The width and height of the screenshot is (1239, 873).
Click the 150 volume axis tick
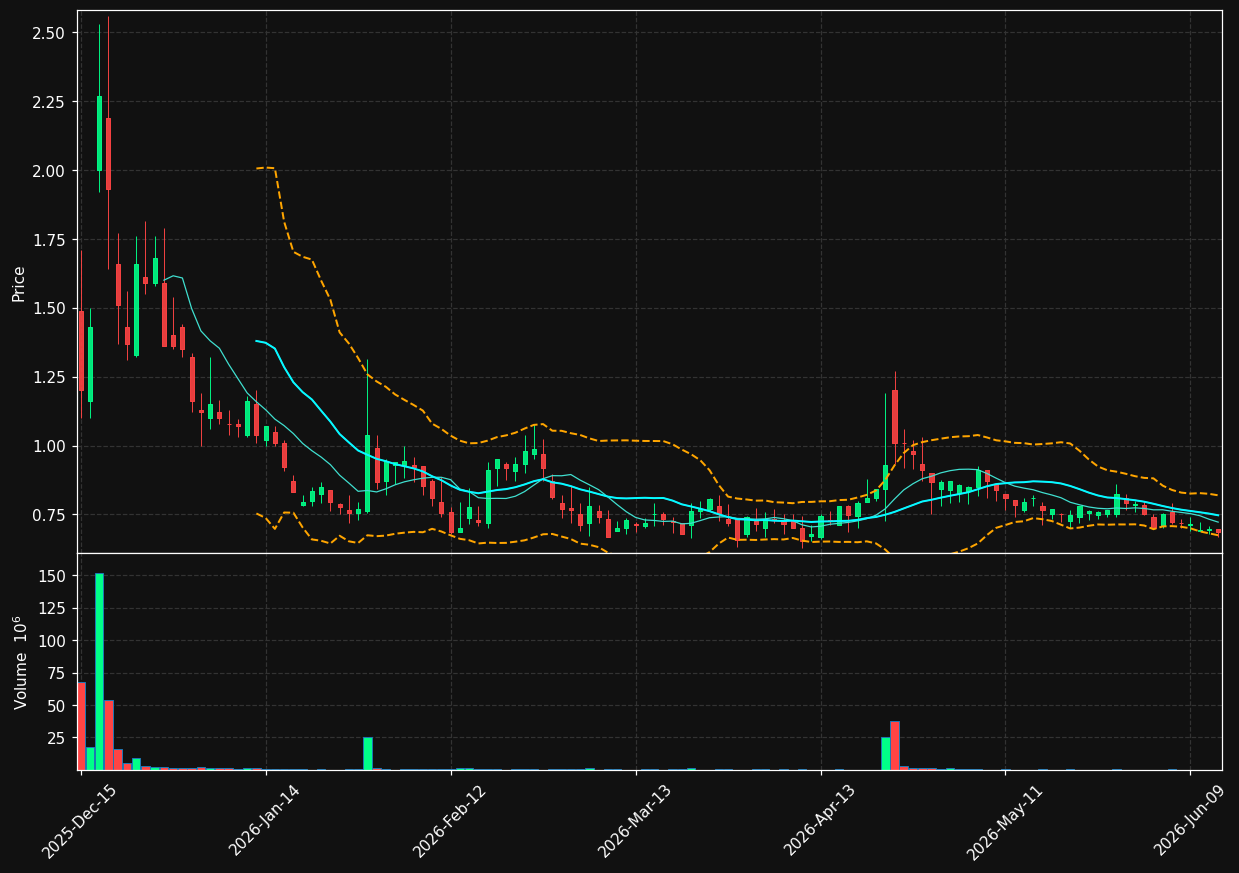pyautogui.click(x=53, y=576)
